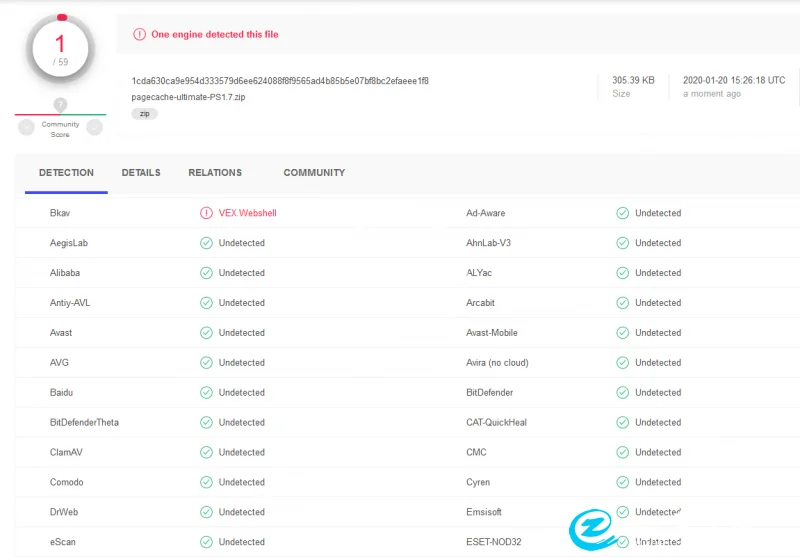Click the pagecache-ultimate-PS1.7.zip filename
The image size is (800, 557).
coord(188,98)
